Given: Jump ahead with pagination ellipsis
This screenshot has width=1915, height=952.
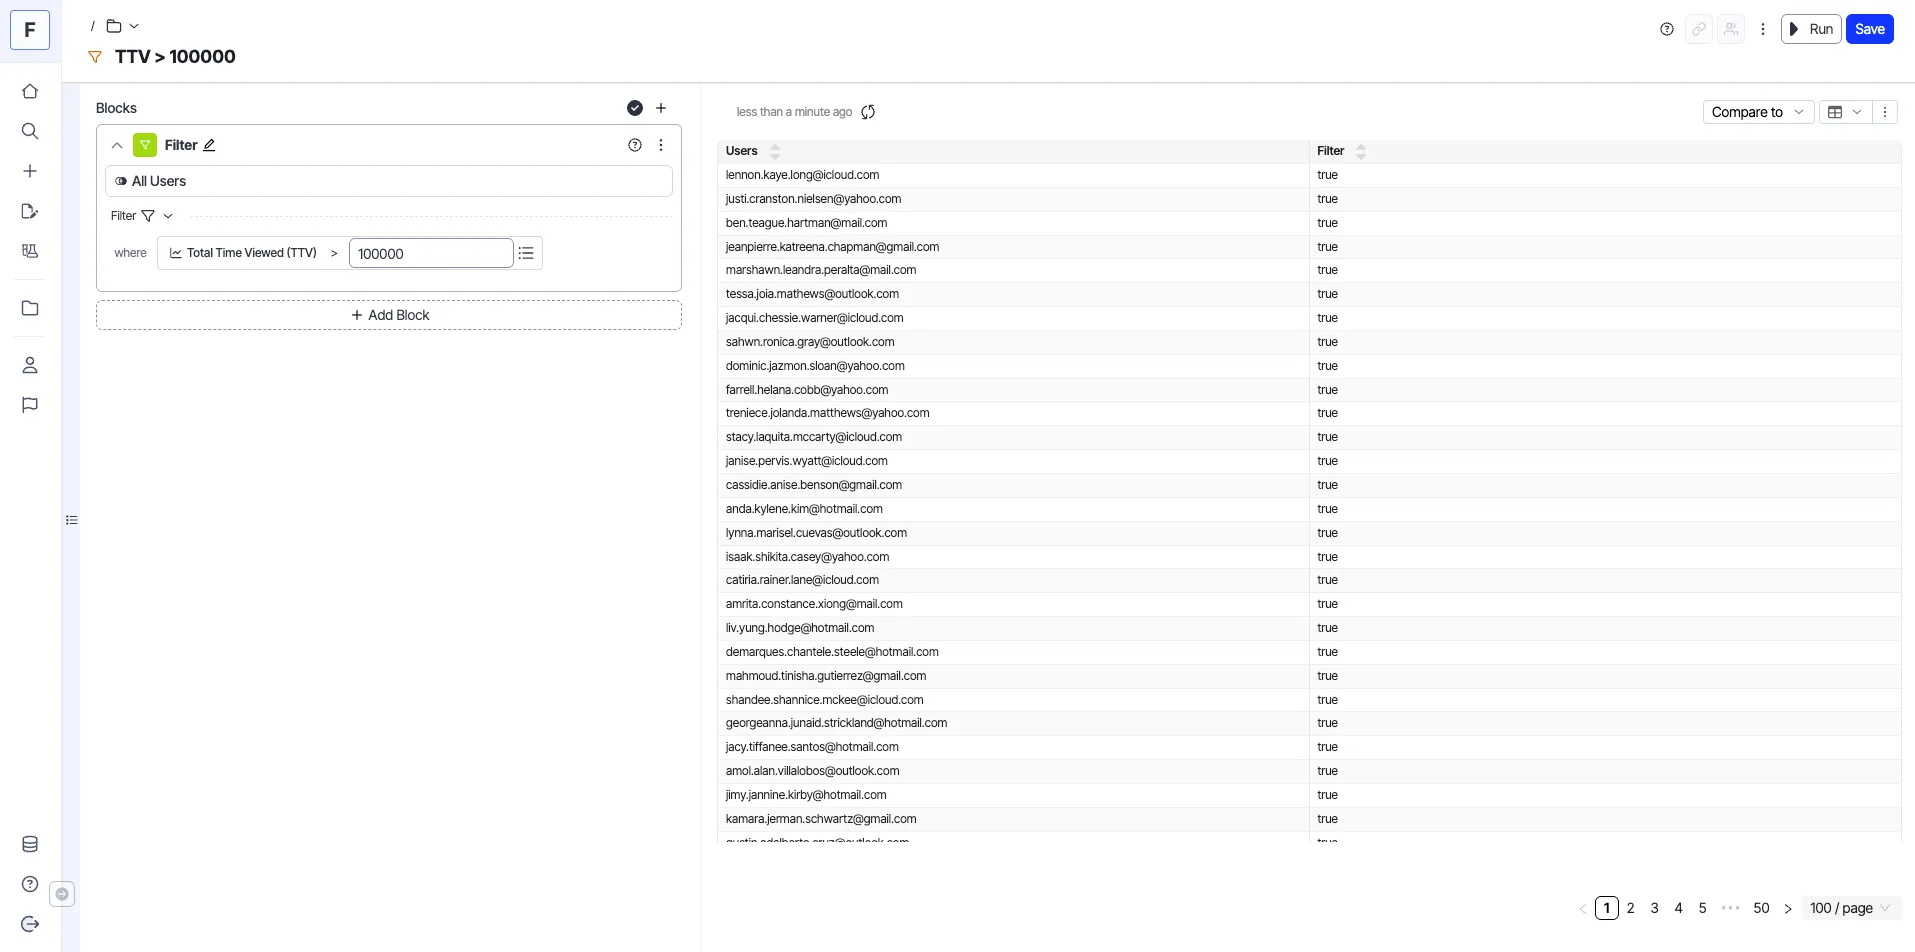Looking at the screenshot, I should (1731, 908).
